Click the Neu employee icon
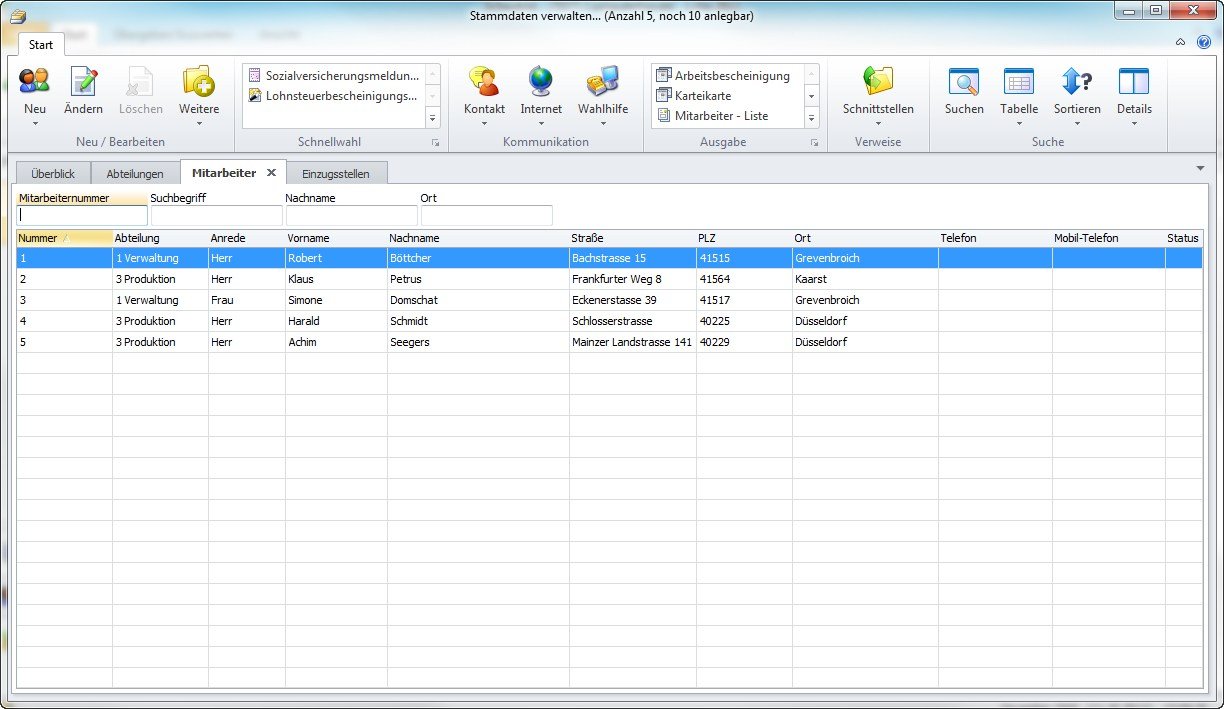 coord(35,82)
